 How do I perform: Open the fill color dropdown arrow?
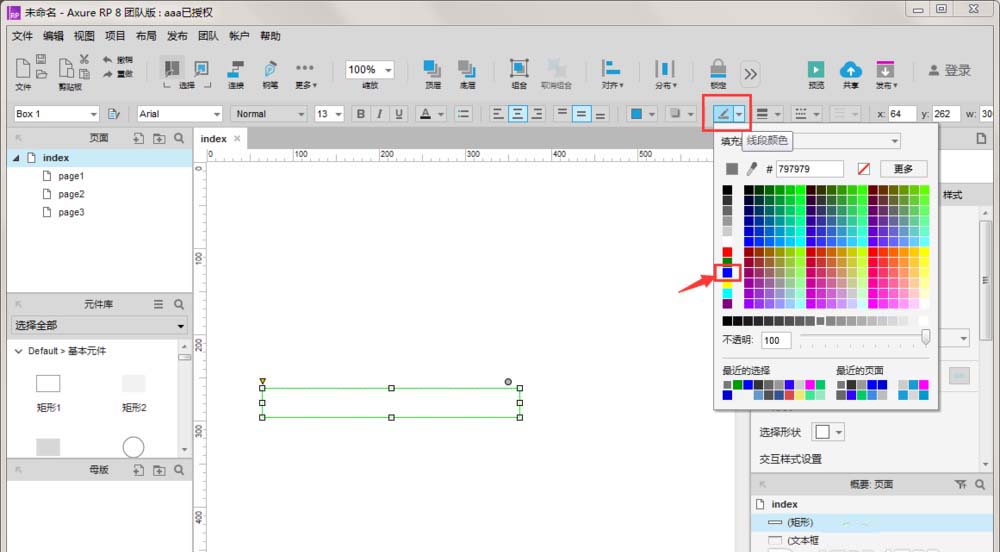pos(652,115)
